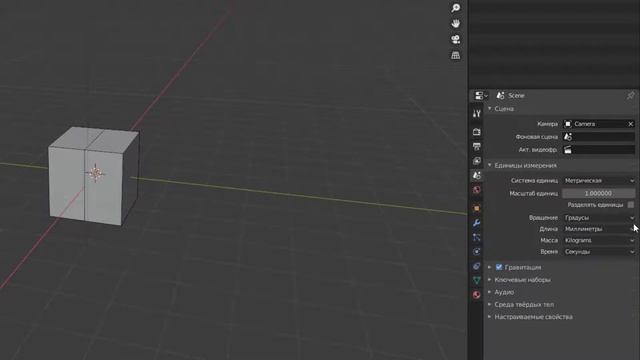Click the scene icon in Фоновая сцена field
This screenshot has height=360, width=640.
(x=568, y=137)
